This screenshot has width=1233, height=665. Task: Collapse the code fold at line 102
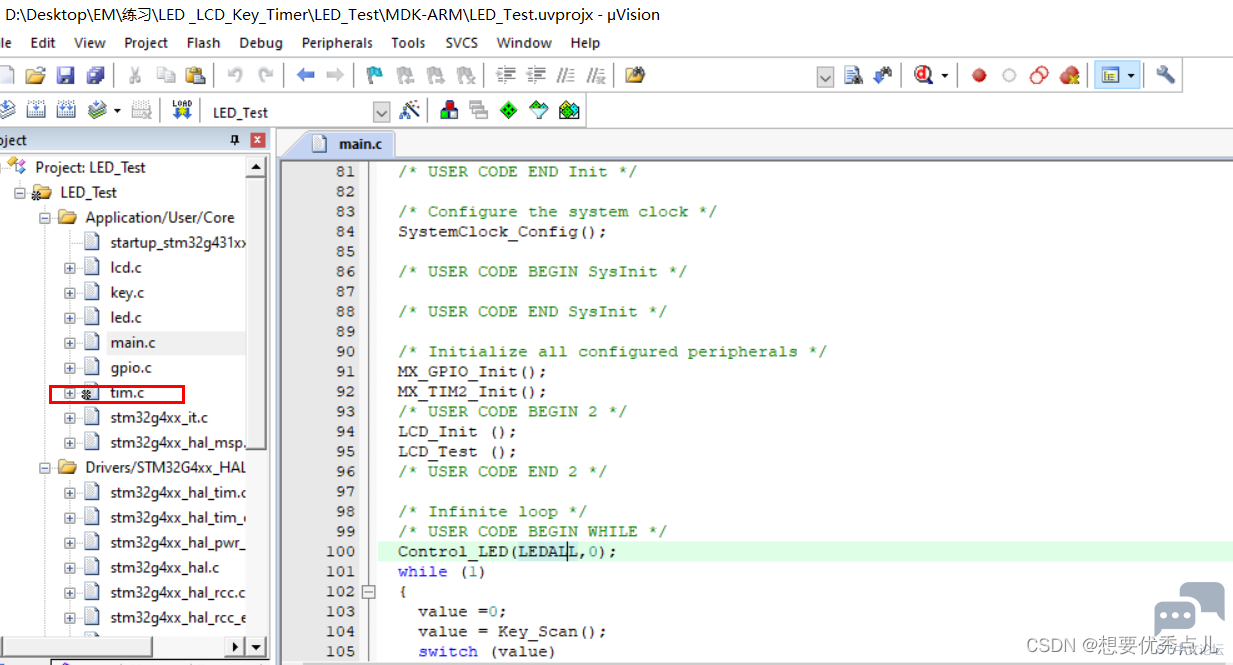368,592
